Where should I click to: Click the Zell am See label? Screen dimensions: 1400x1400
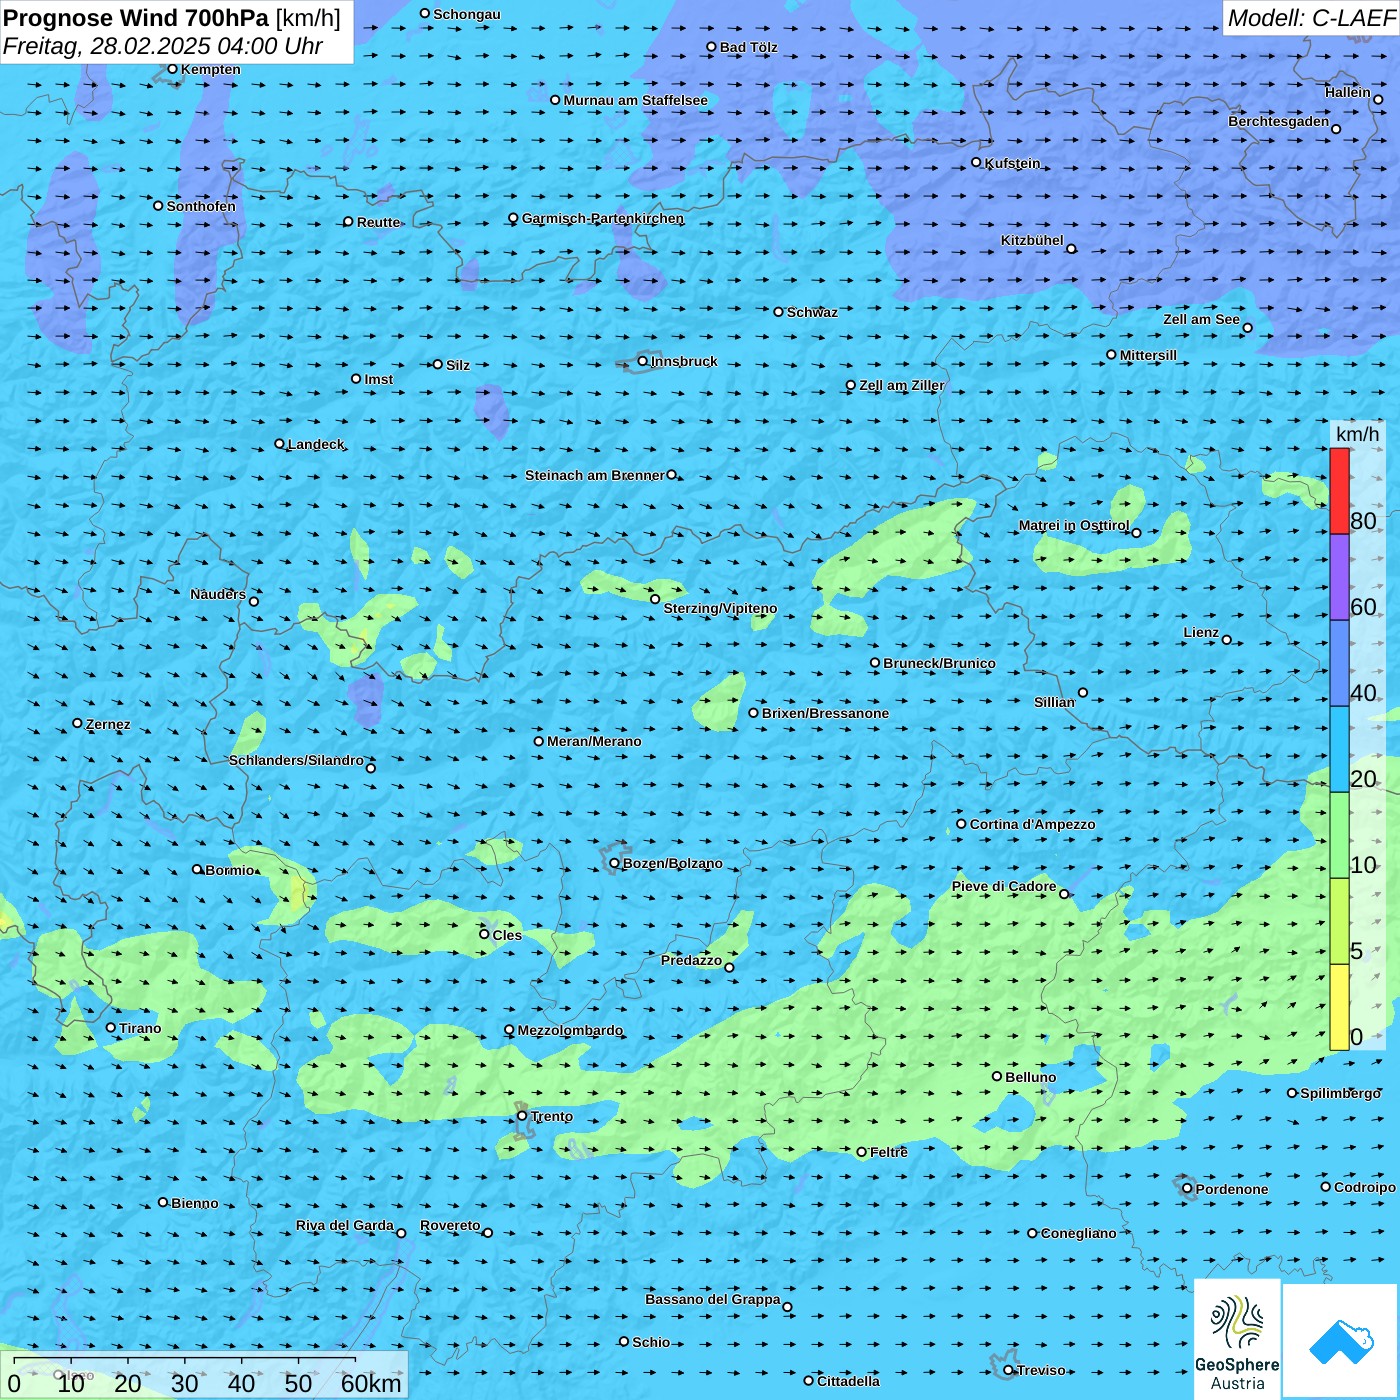tap(1201, 319)
